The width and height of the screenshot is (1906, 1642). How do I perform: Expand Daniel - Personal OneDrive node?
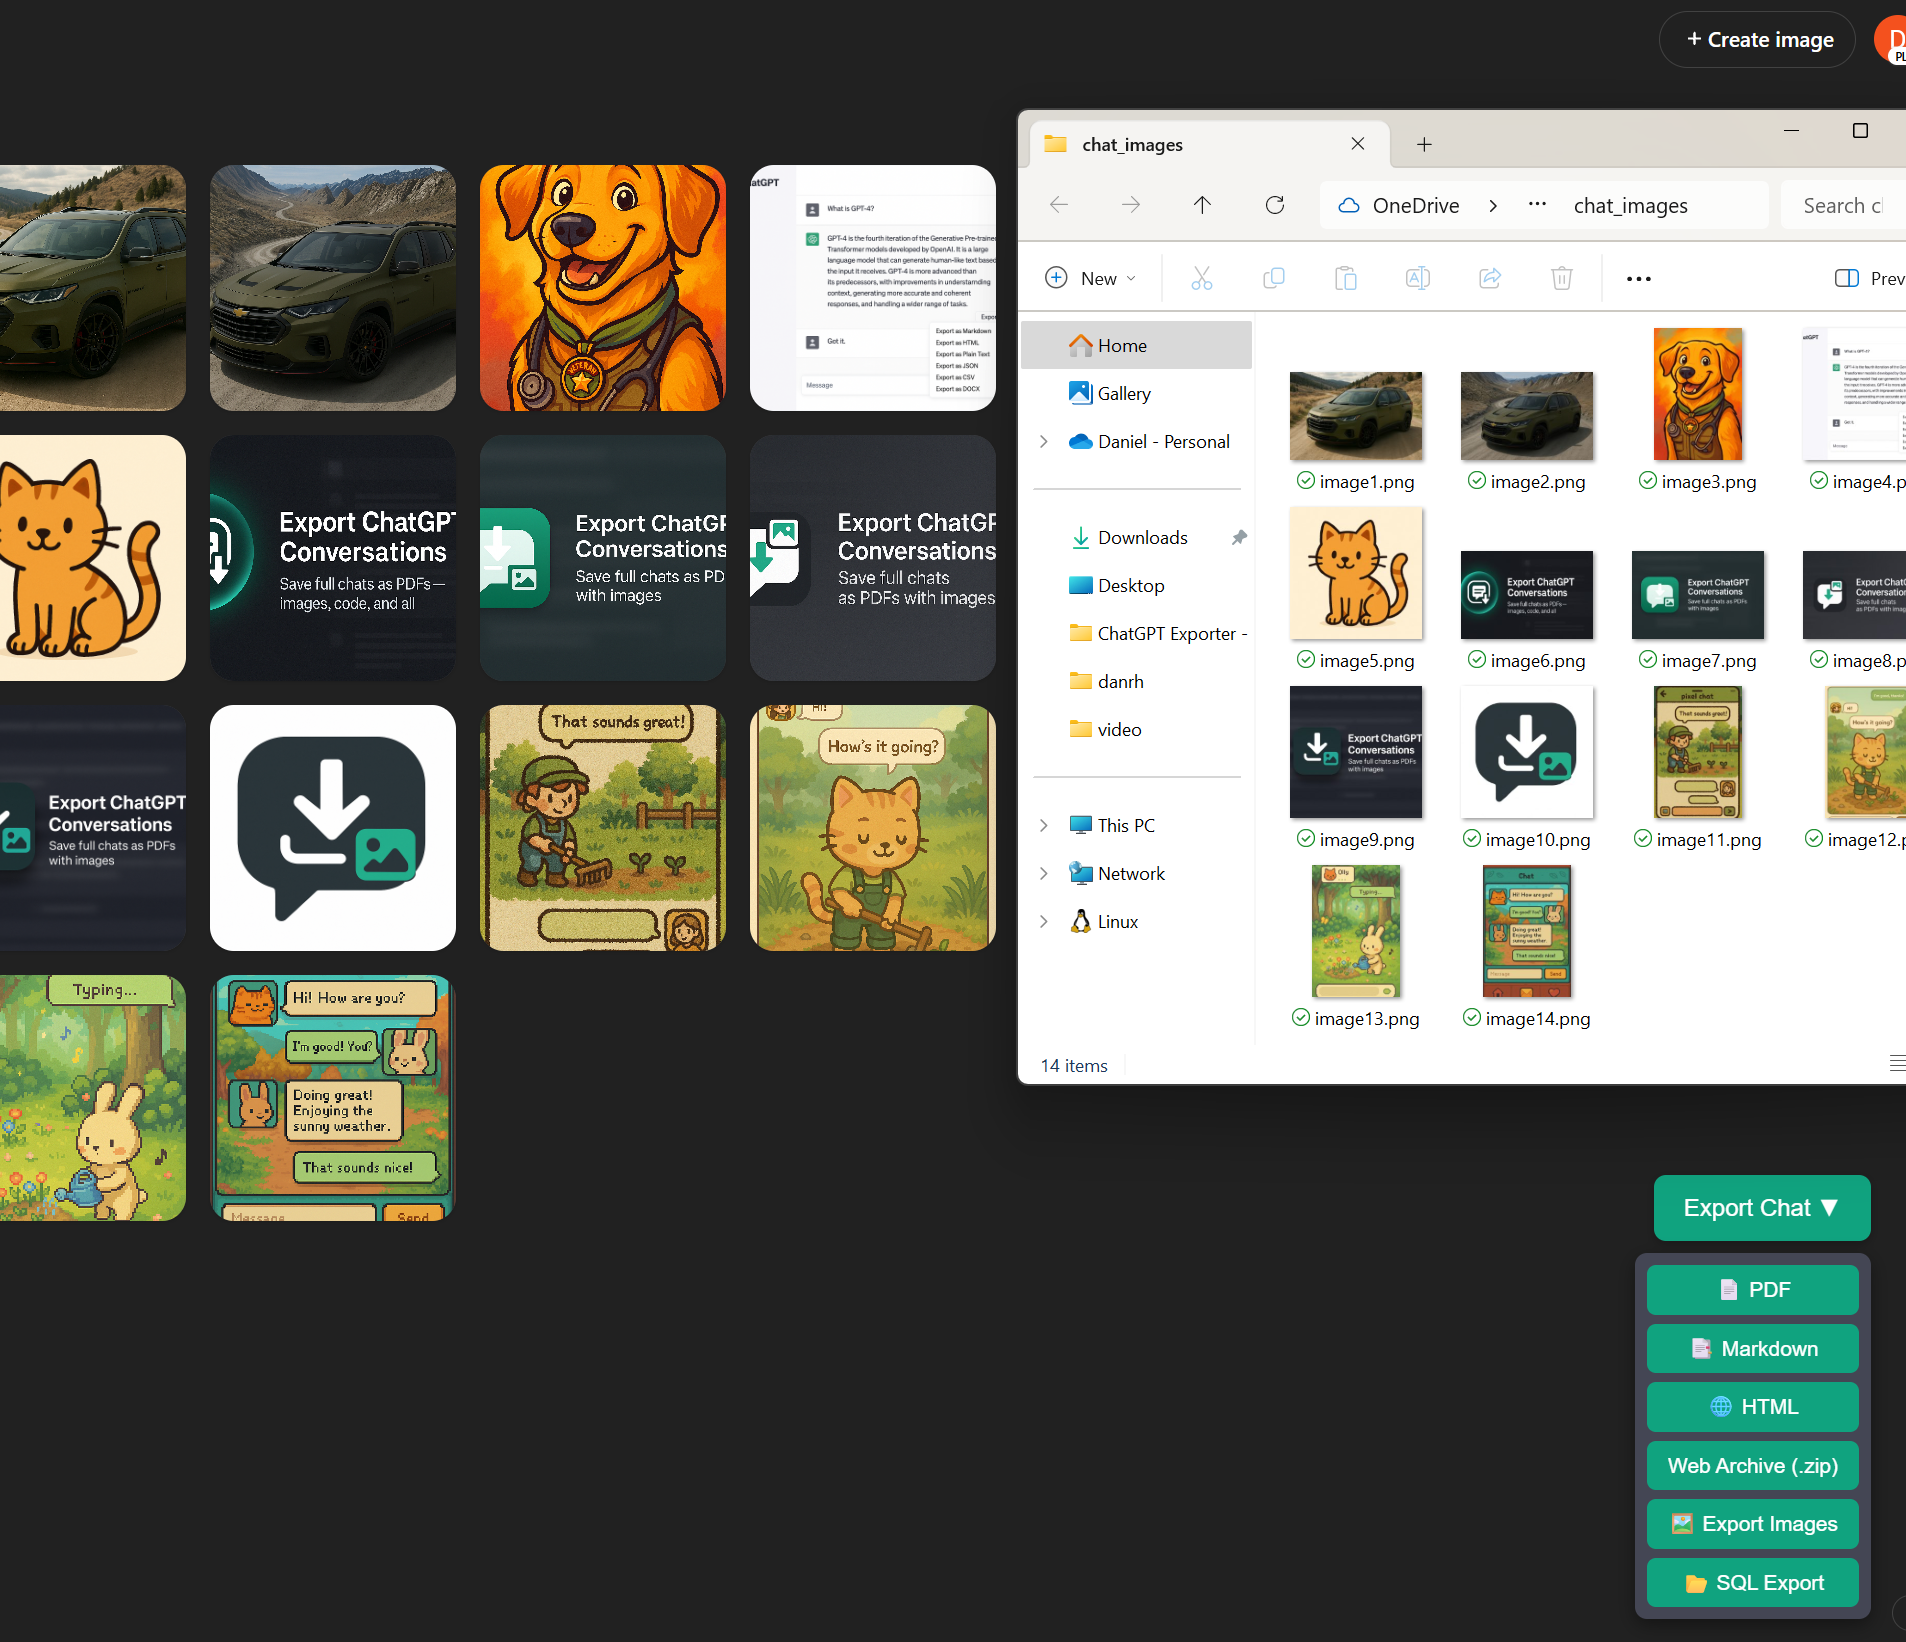(x=1044, y=441)
